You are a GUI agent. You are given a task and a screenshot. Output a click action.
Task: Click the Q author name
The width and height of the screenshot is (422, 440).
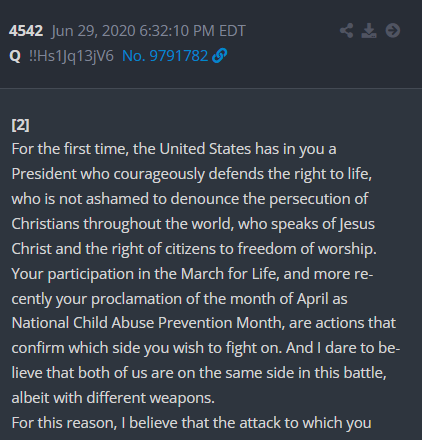15,56
